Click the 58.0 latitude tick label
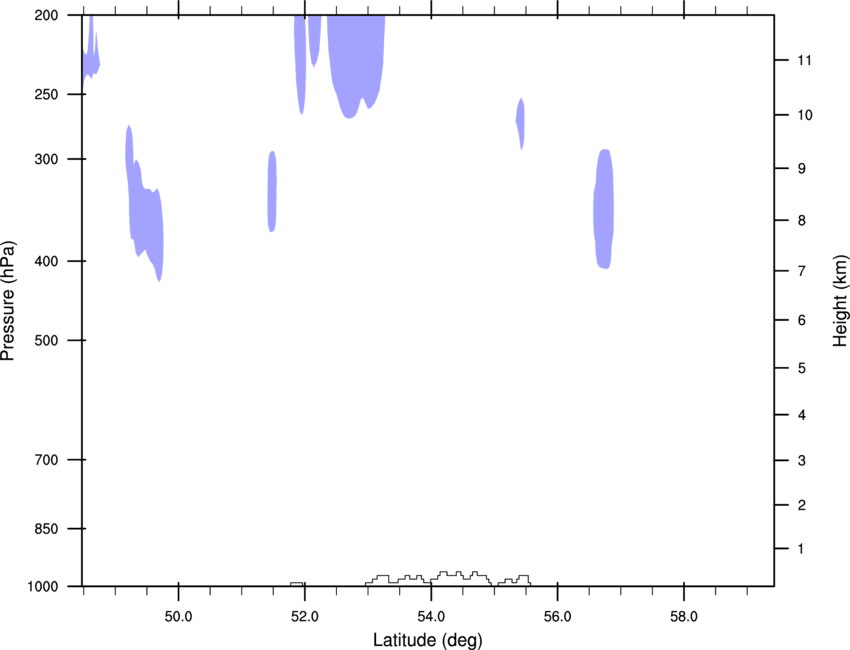This screenshot has width=850, height=650. 684,617
